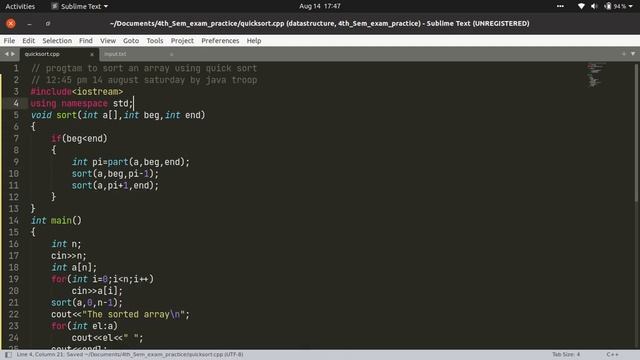Open the Selection menu
The image size is (640, 360).
[x=57, y=40]
